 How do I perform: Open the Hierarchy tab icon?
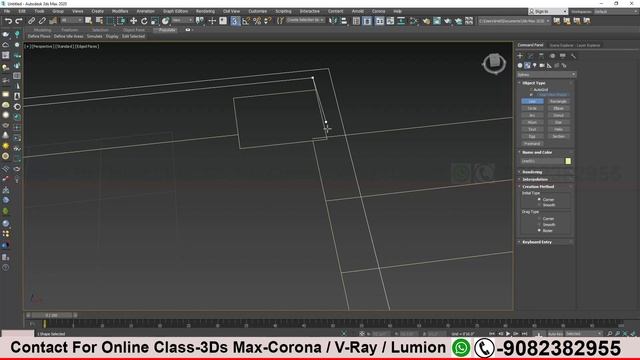(x=541, y=56)
